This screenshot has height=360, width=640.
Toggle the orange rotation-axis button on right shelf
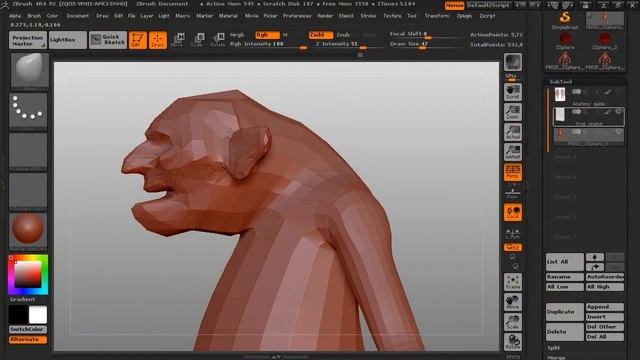tap(513, 247)
